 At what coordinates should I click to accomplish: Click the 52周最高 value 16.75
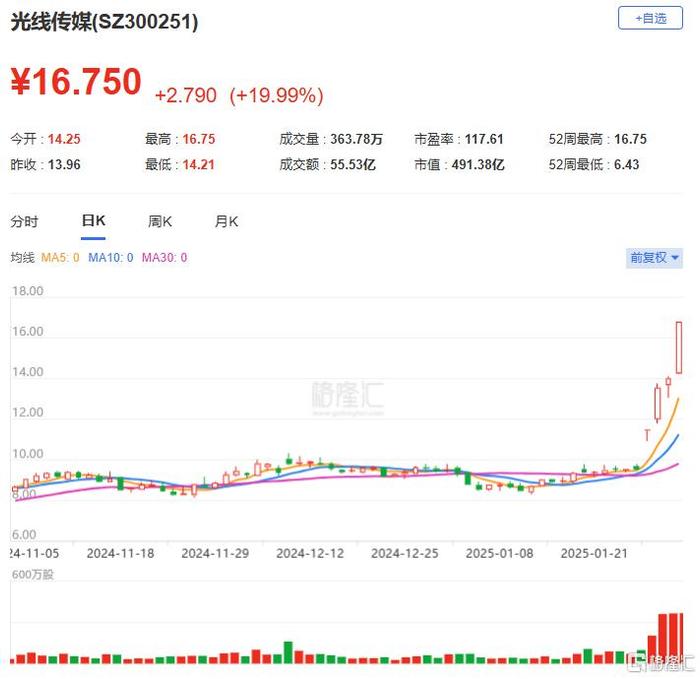pyautogui.click(x=630, y=139)
